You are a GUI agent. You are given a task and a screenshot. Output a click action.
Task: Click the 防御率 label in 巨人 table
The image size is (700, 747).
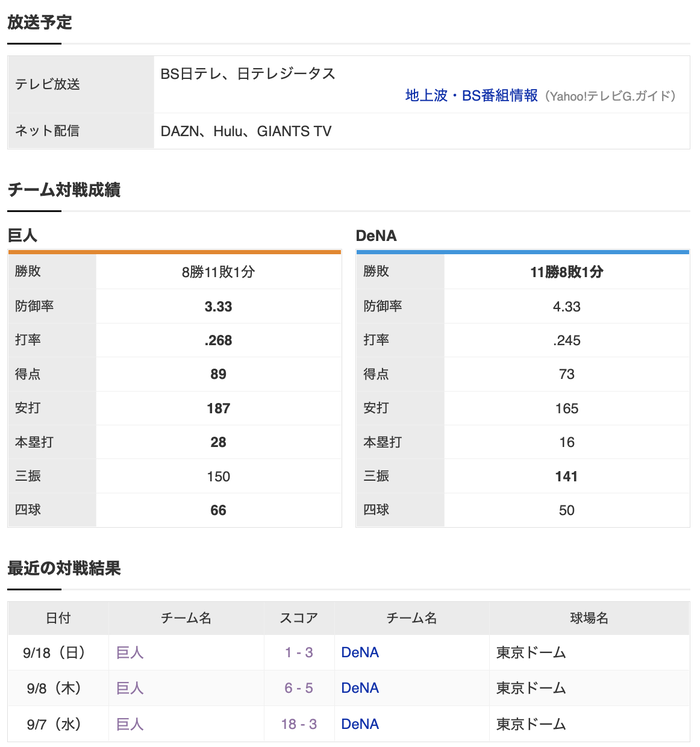[x=34, y=306]
